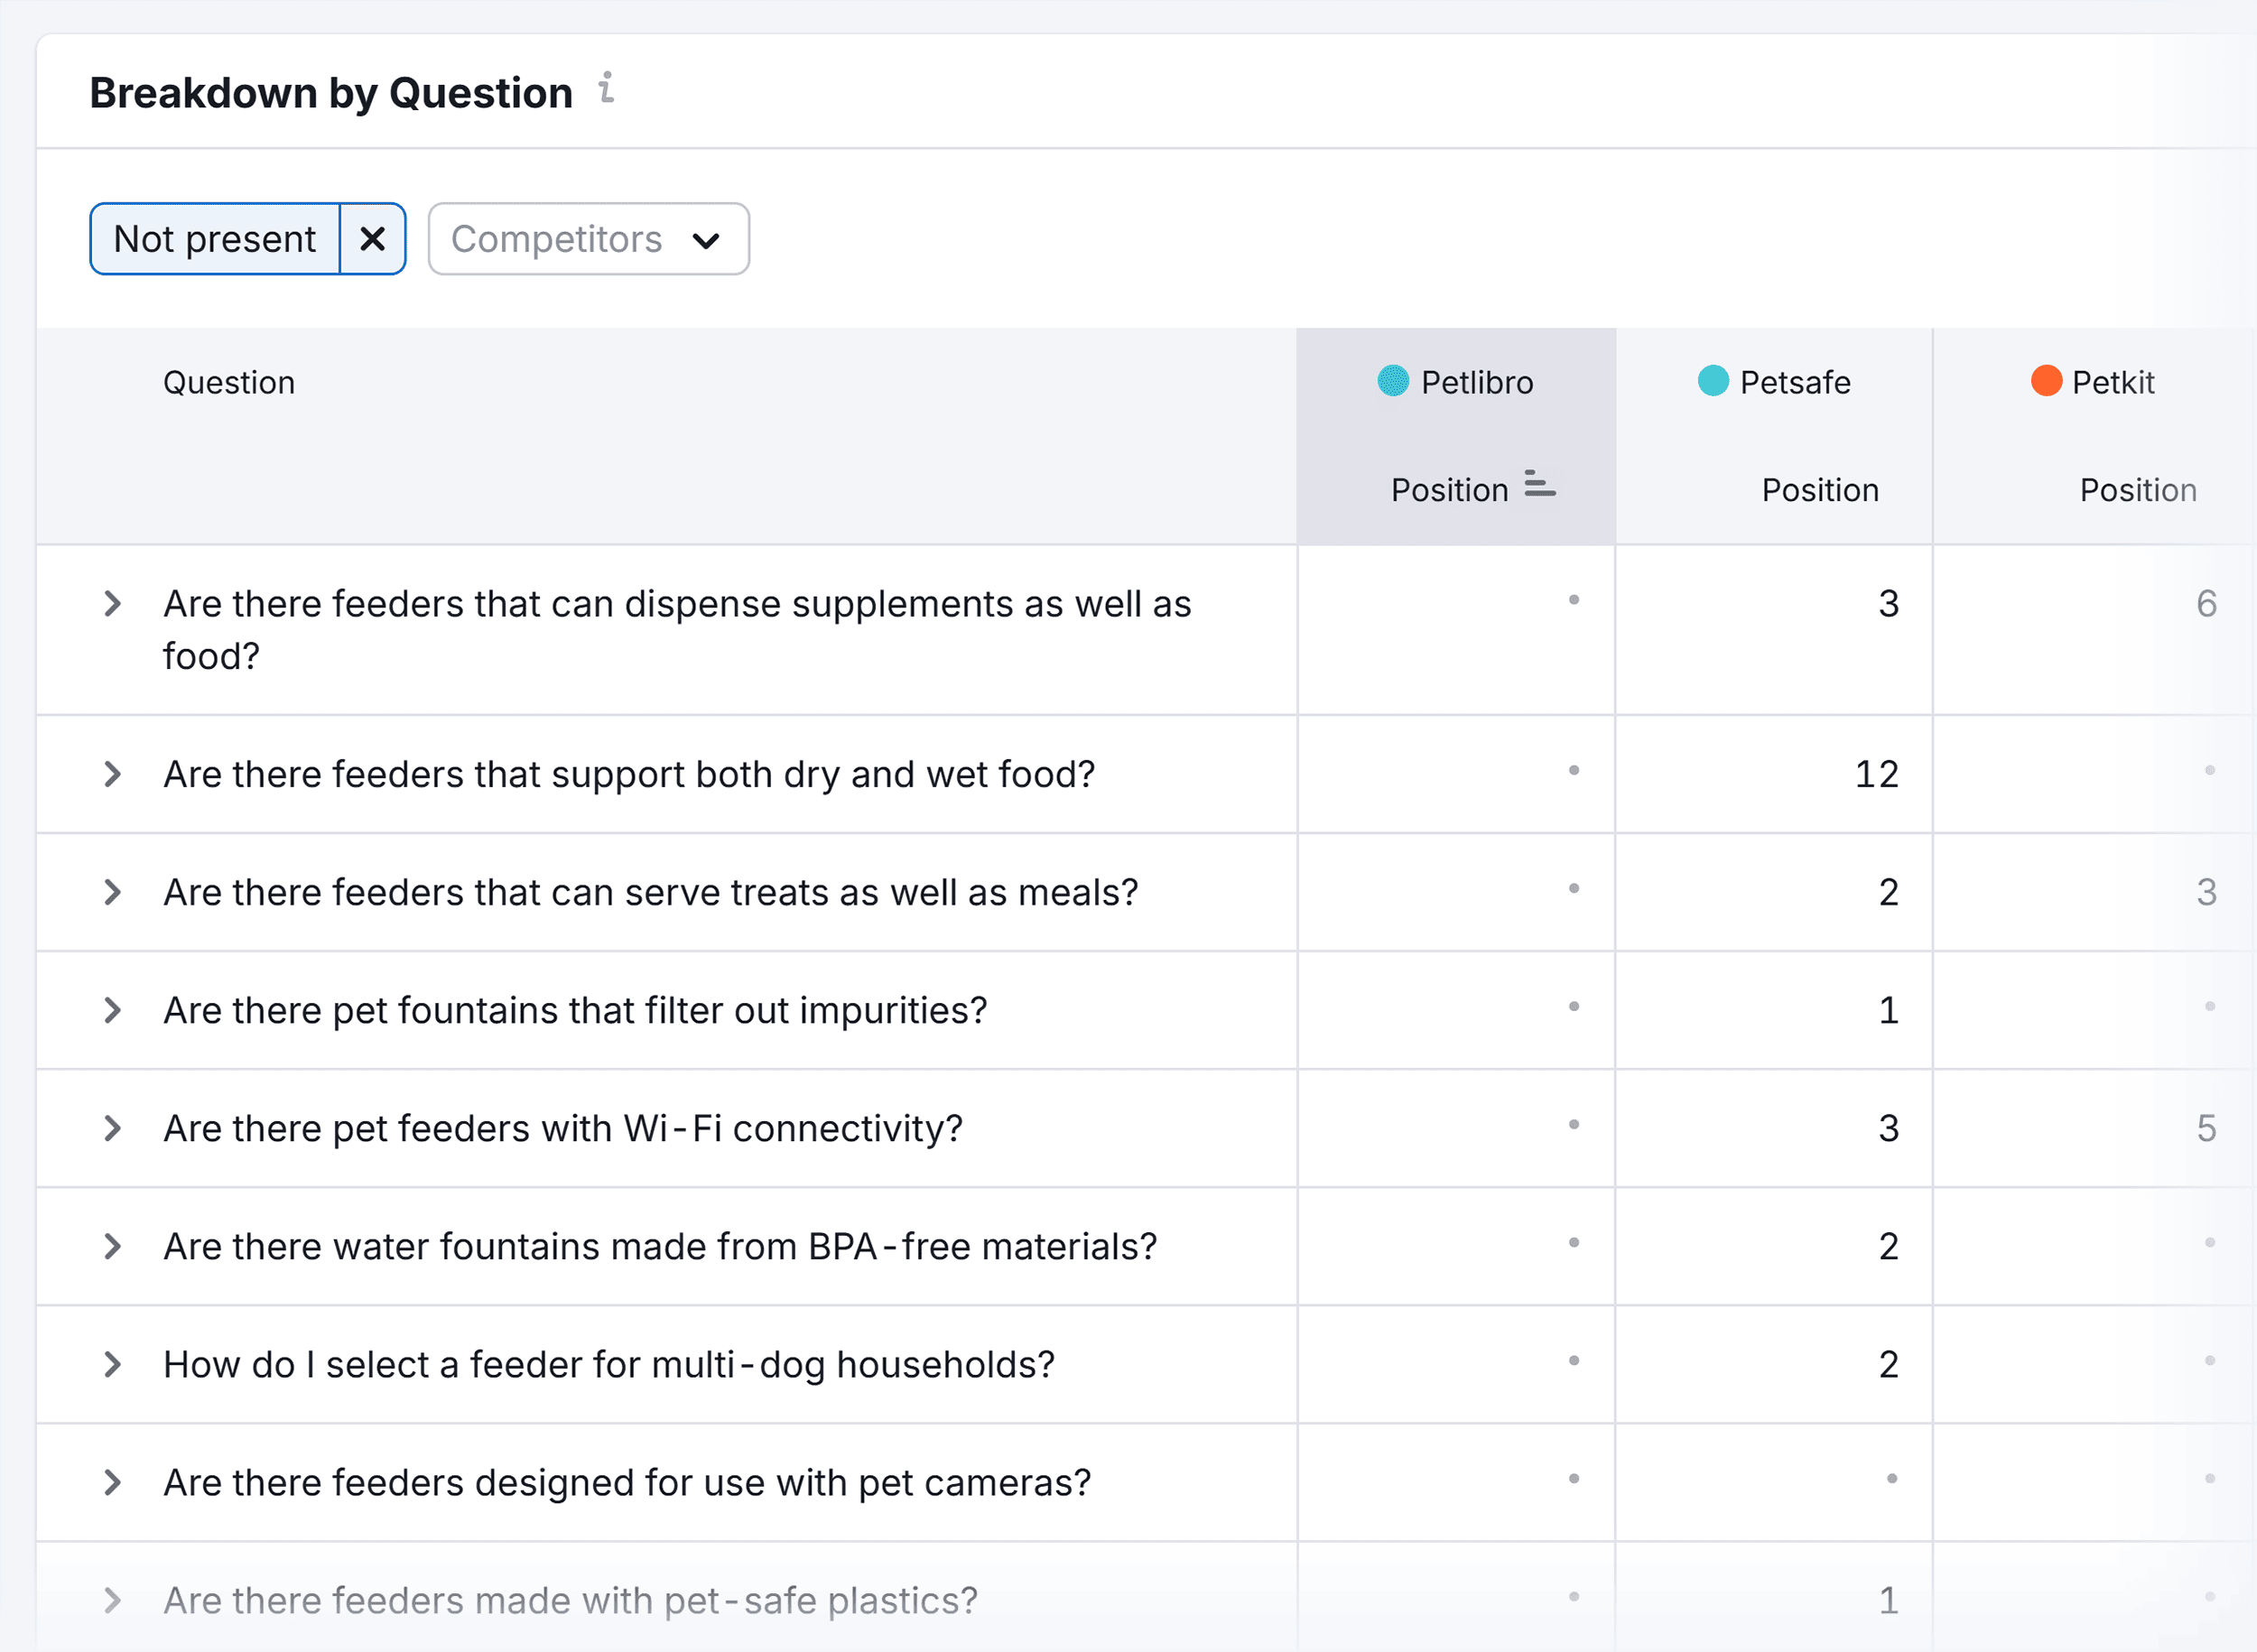The image size is (2257, 1652).
Task: Click the info icon next to Breakdown by Question
Action: point(606,91)
